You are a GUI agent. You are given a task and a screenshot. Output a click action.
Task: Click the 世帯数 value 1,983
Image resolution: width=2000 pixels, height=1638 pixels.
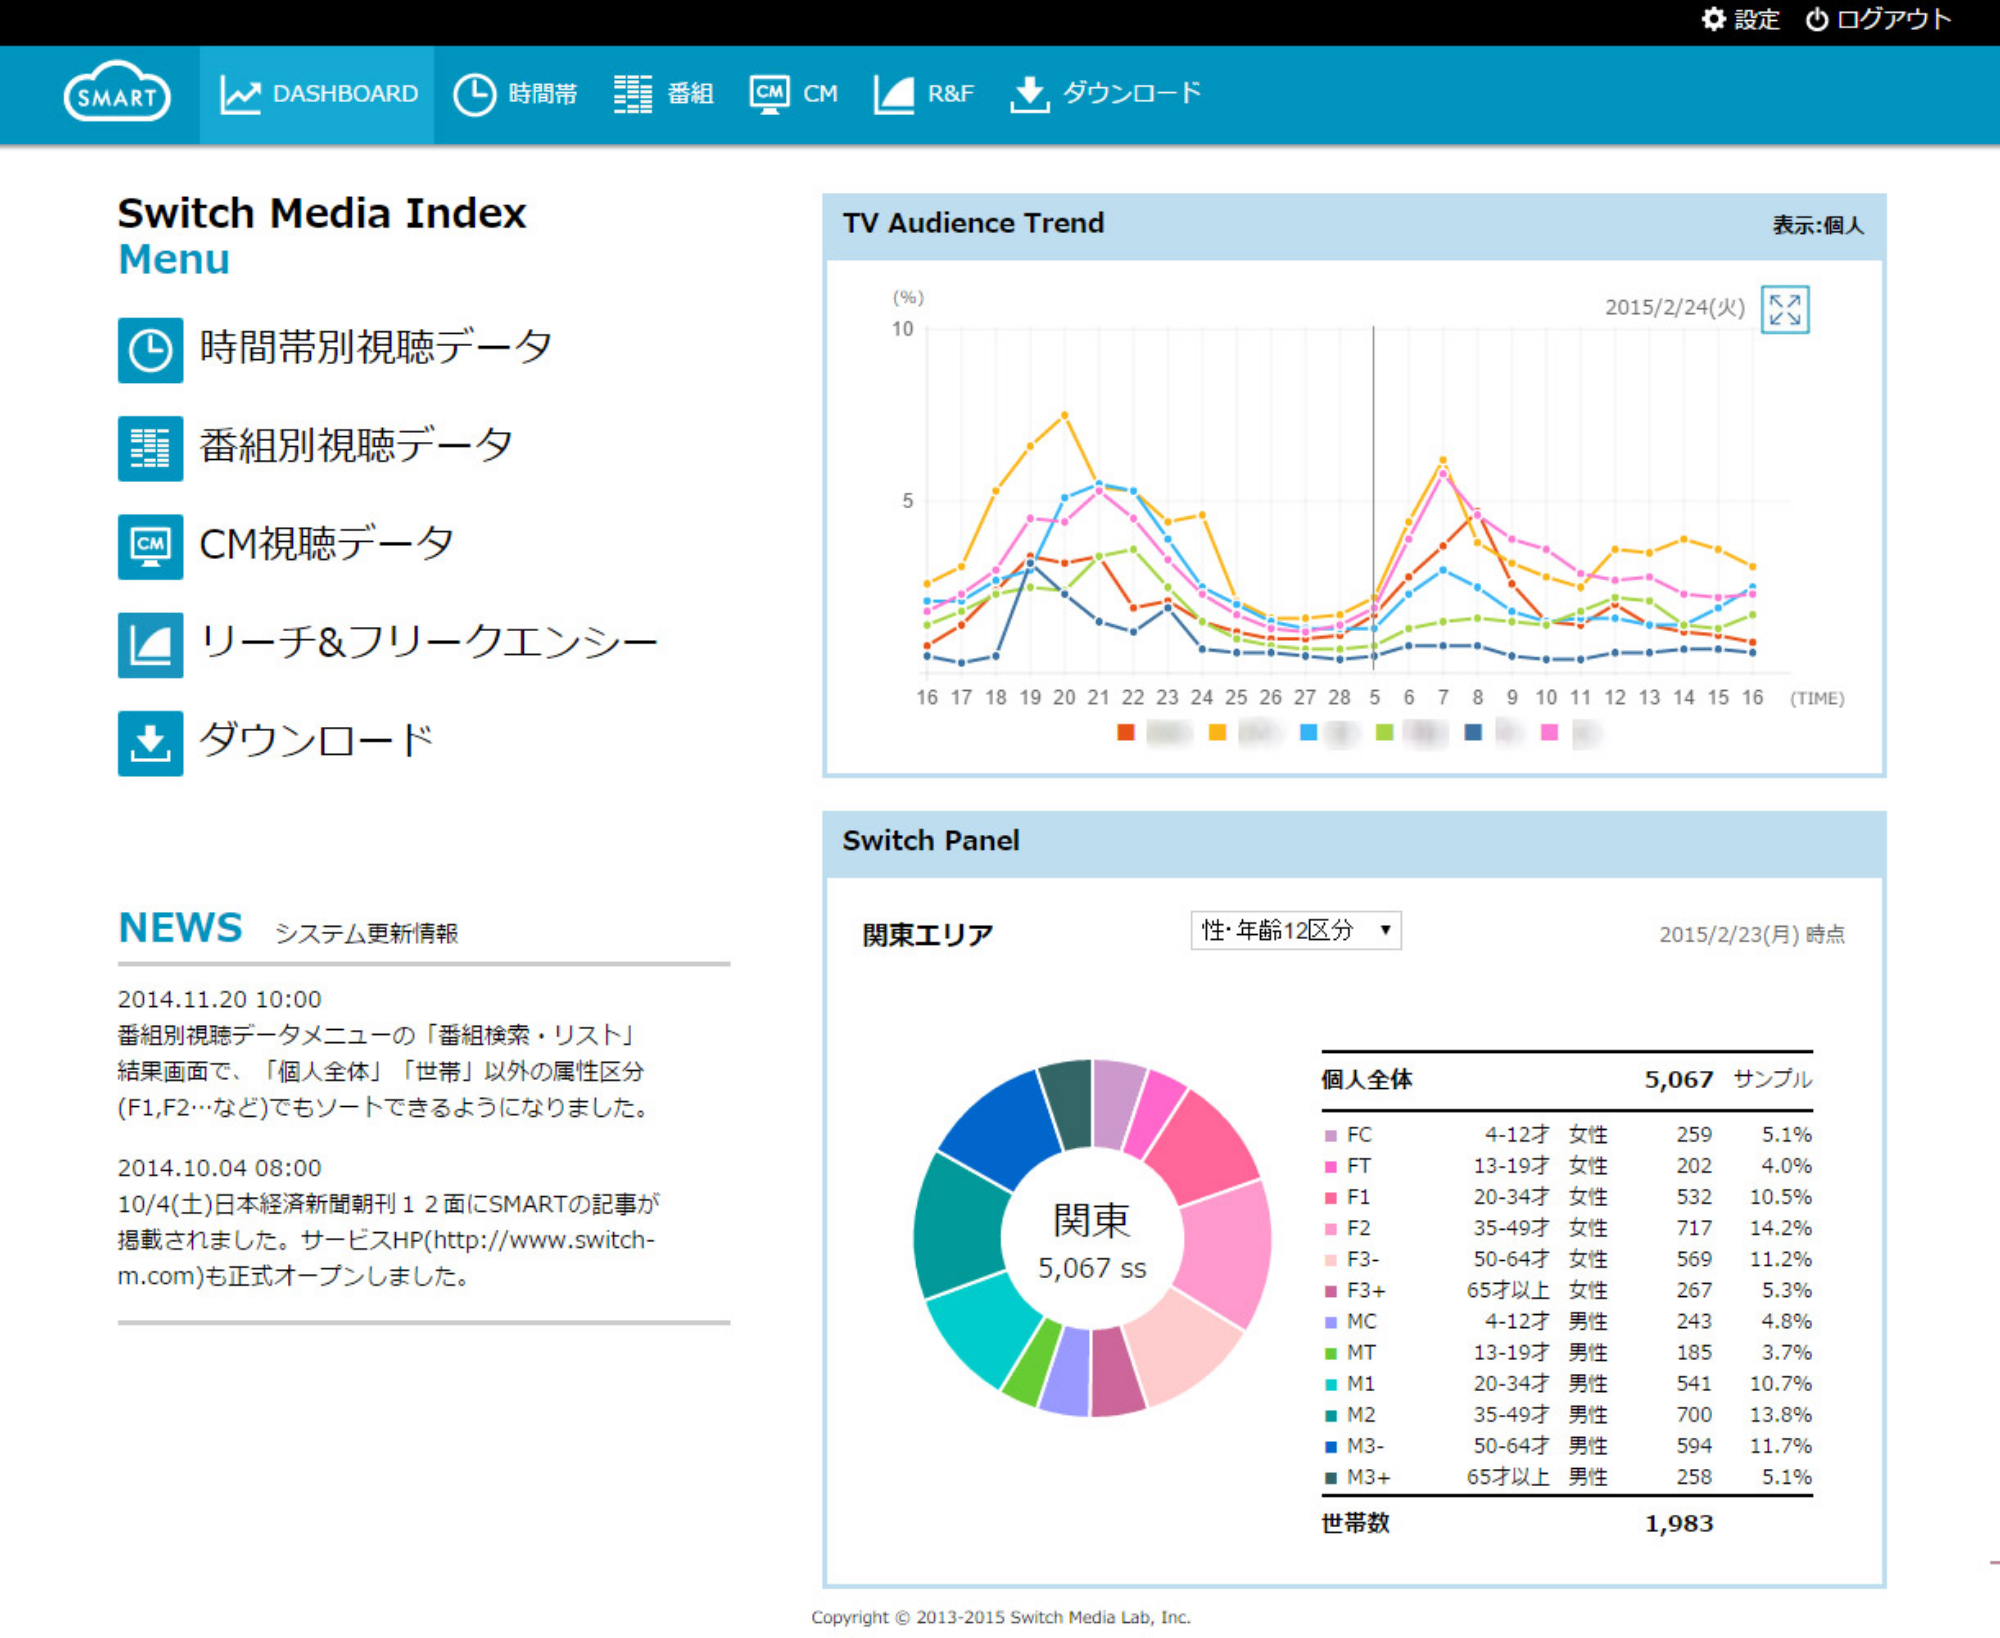click(x=1679, y=1523)
